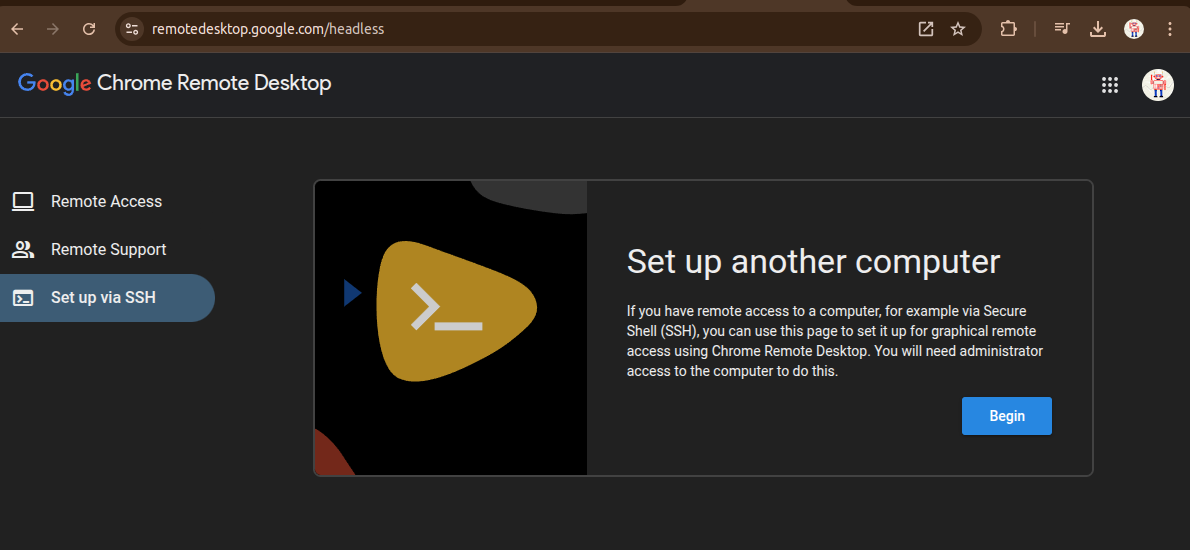Click the browser forward arrow

coord(53,30)
